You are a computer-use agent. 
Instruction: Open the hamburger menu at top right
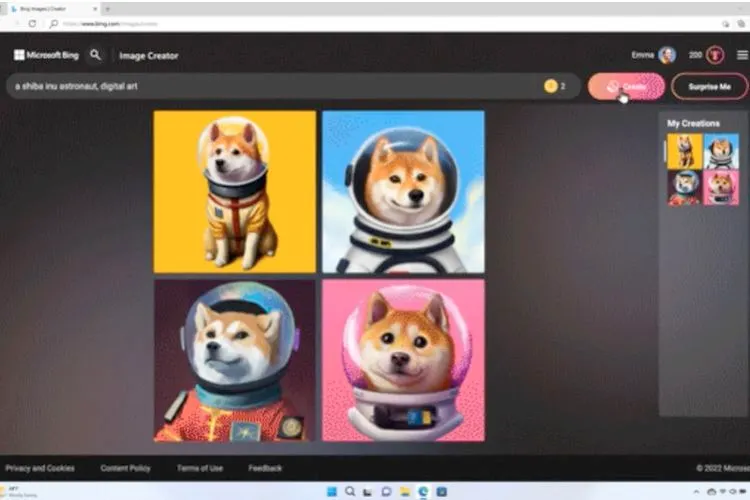click(x=741, y=55)
